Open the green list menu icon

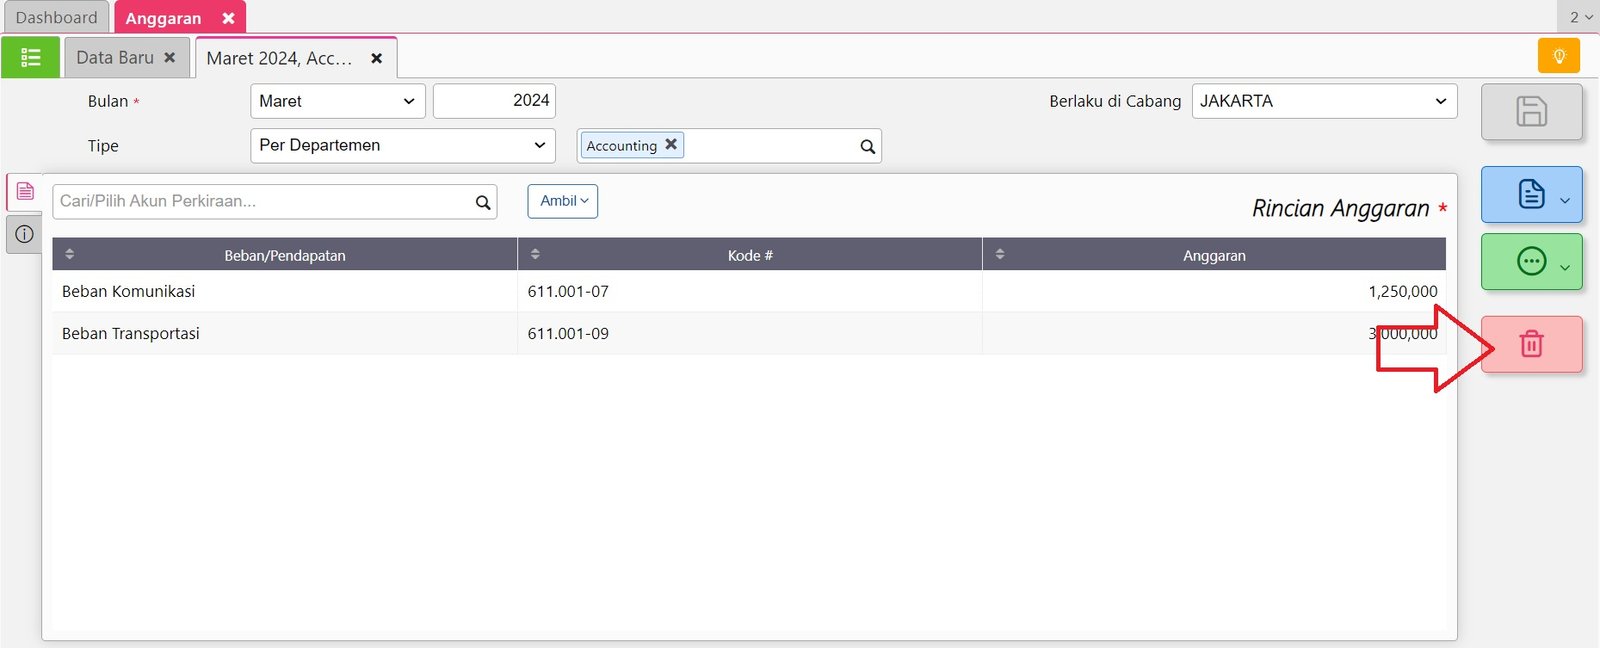30,58
